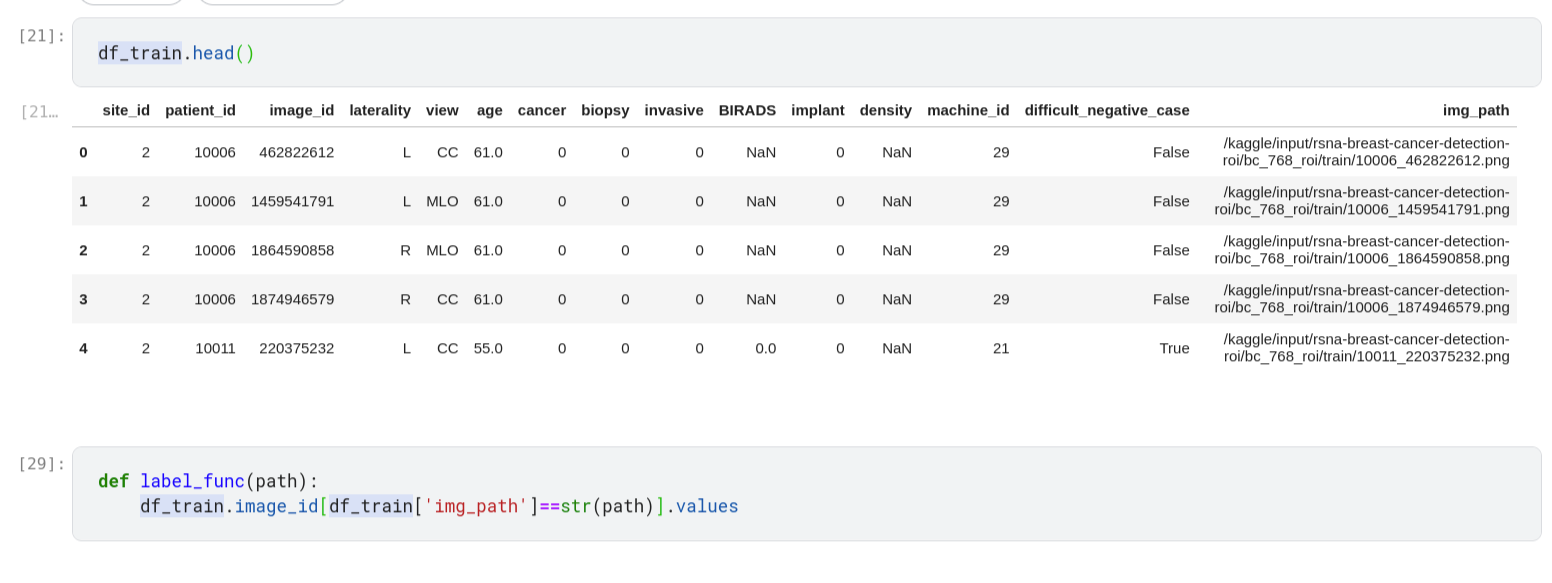Select the [21] input cell prompt
1552x583 pixels.
[x=41, y=36]
